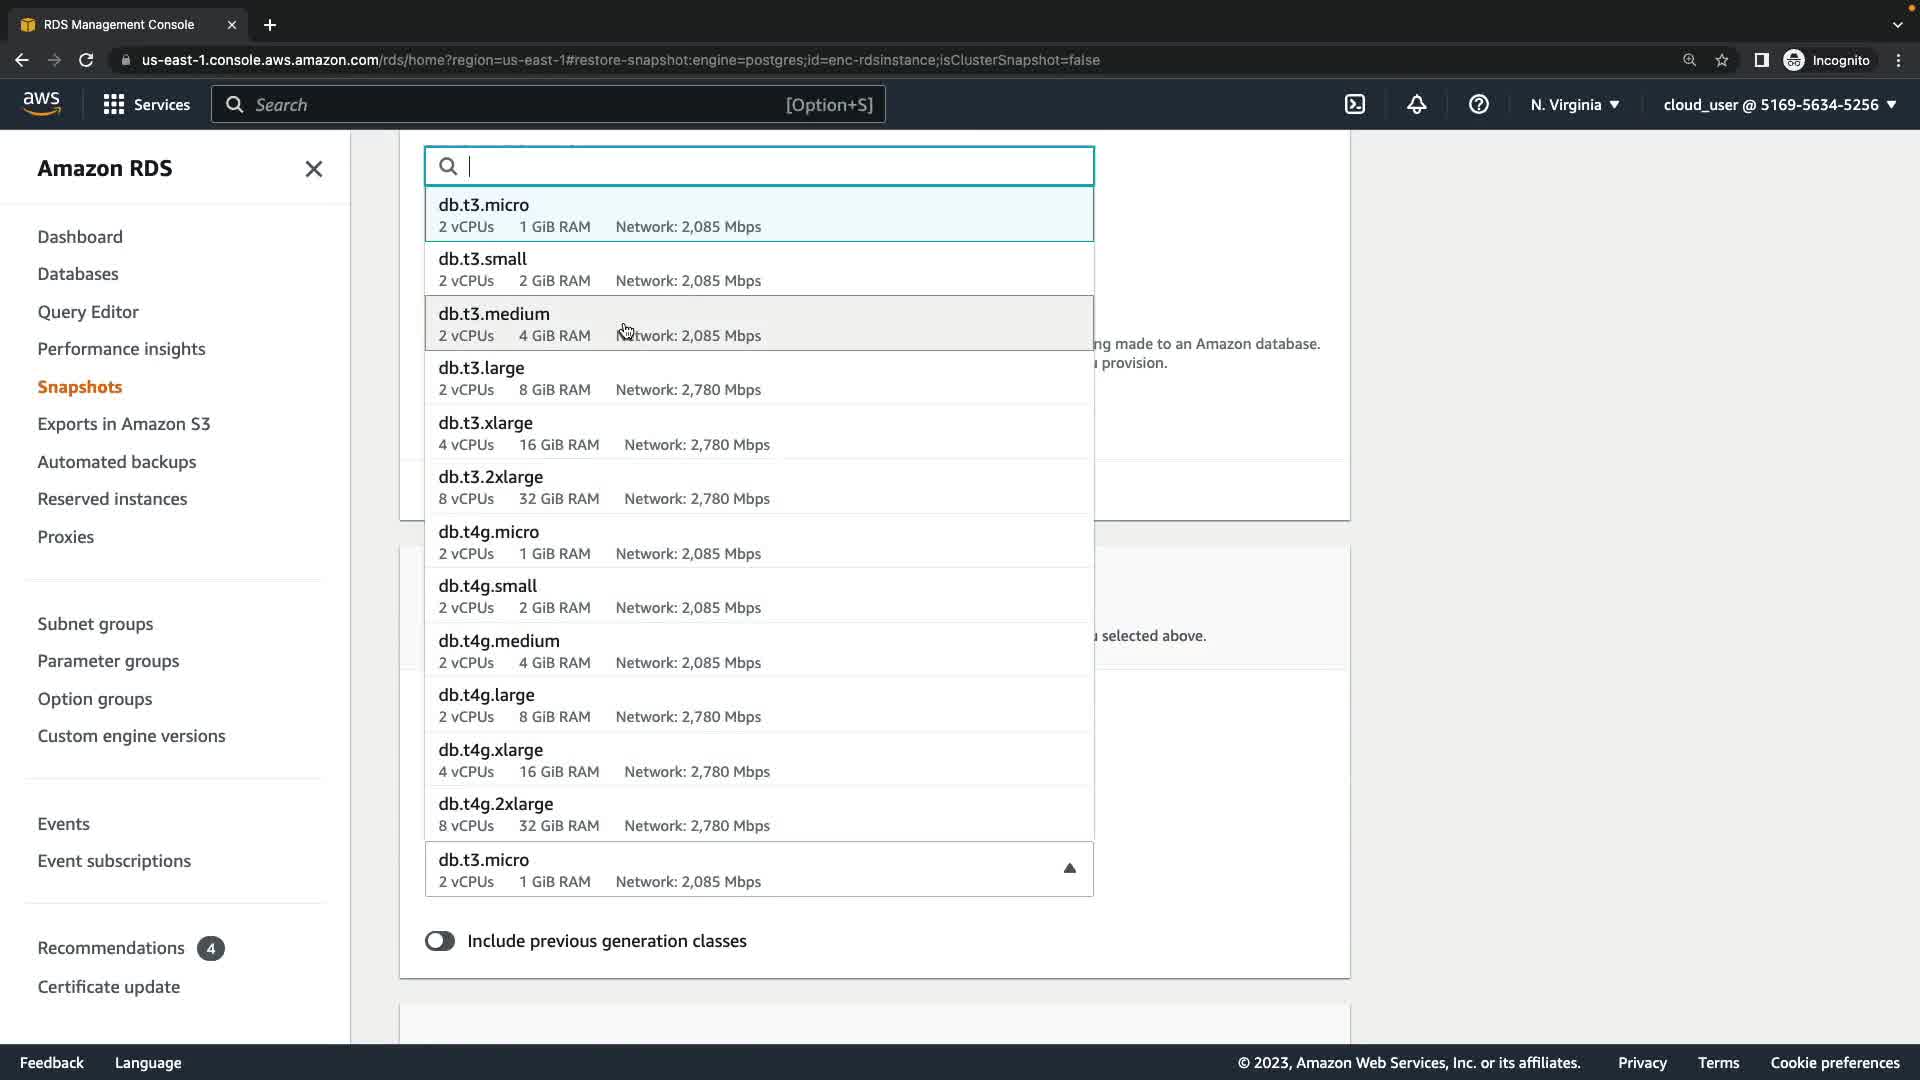Open the Services grid menu
The width and height of the screenshot is (1920, 1080).
[x=146, y=104]
